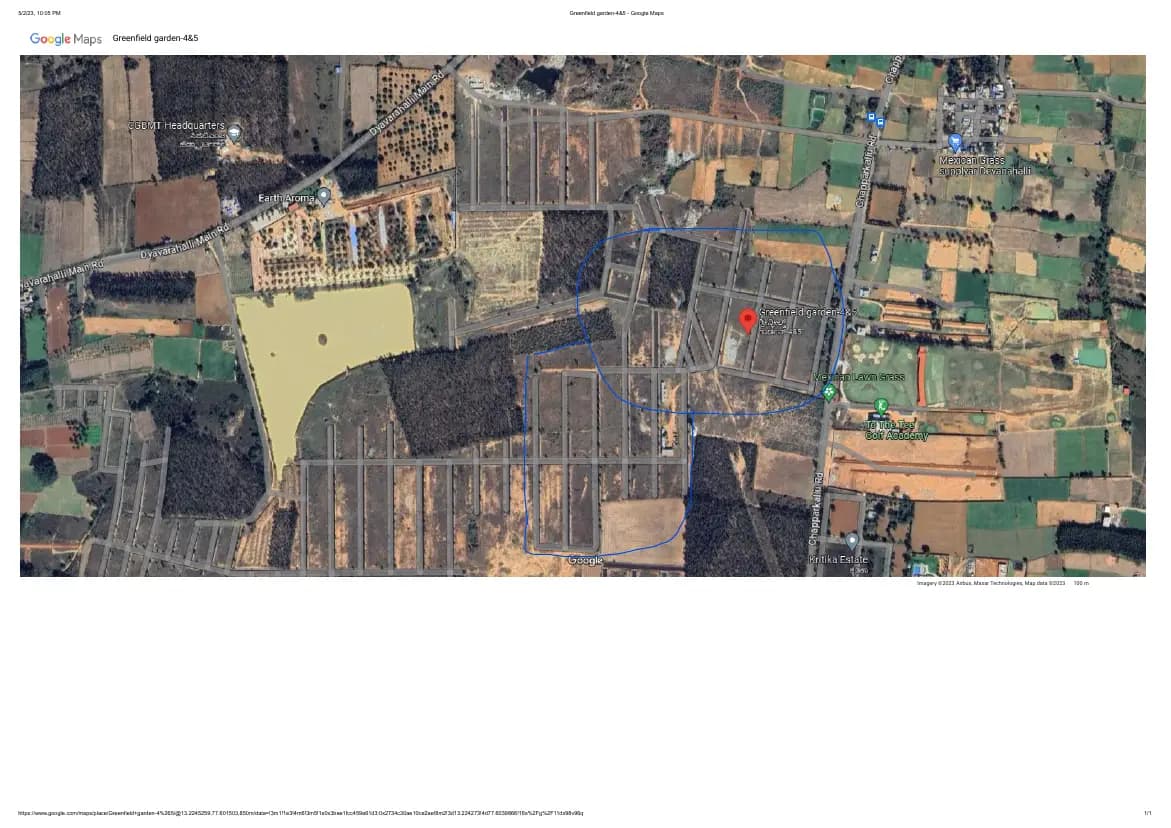This screenshot has width=1171, height=828.
Task: Click the 'Te The Tee Golf Academy' label
Action: (x=896, y=430)
